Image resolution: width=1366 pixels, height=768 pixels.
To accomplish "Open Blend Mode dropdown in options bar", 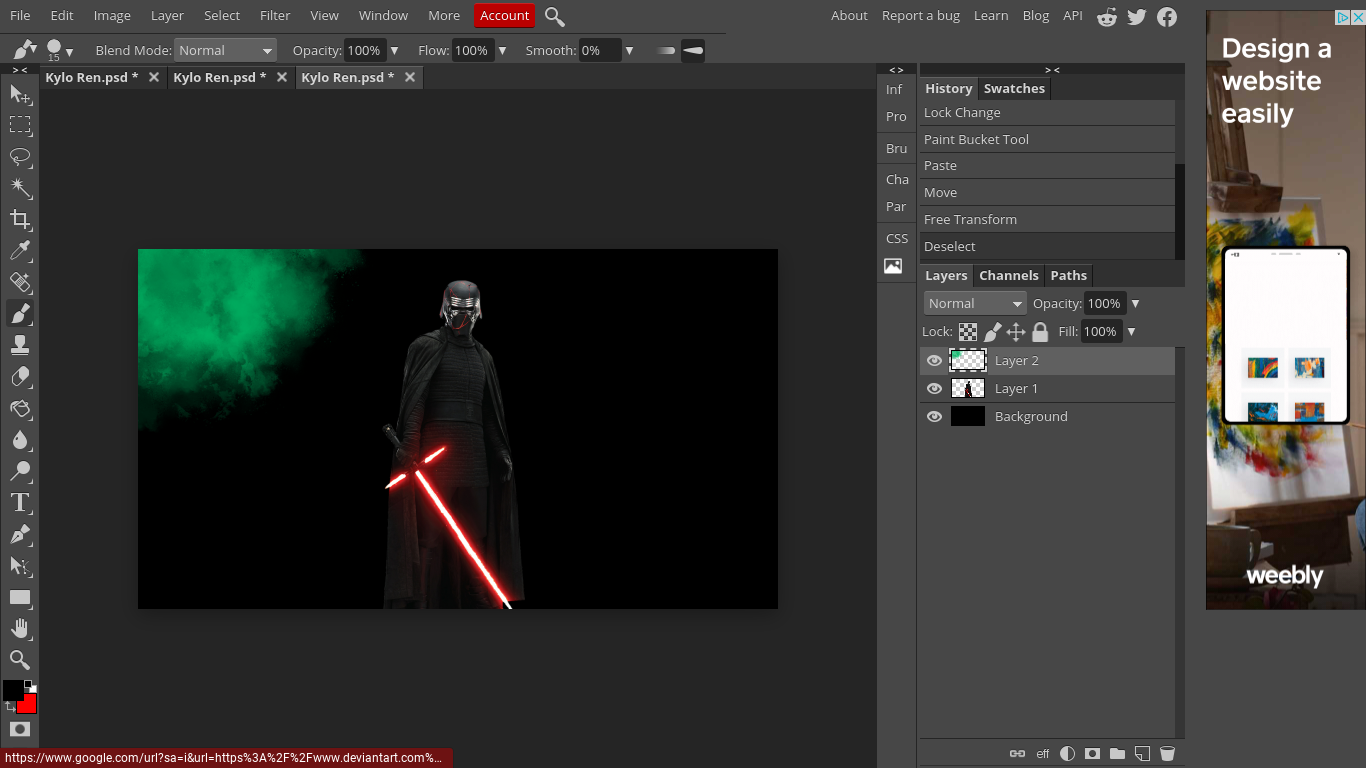I will click(x=225, y=50).
